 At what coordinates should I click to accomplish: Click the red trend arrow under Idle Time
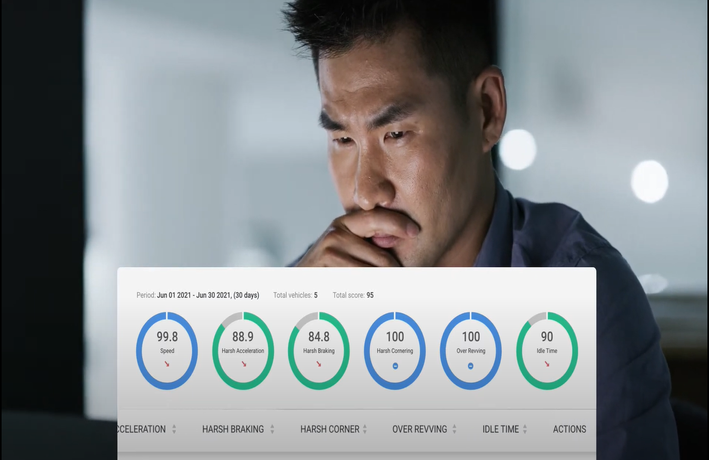coord(547,364)
